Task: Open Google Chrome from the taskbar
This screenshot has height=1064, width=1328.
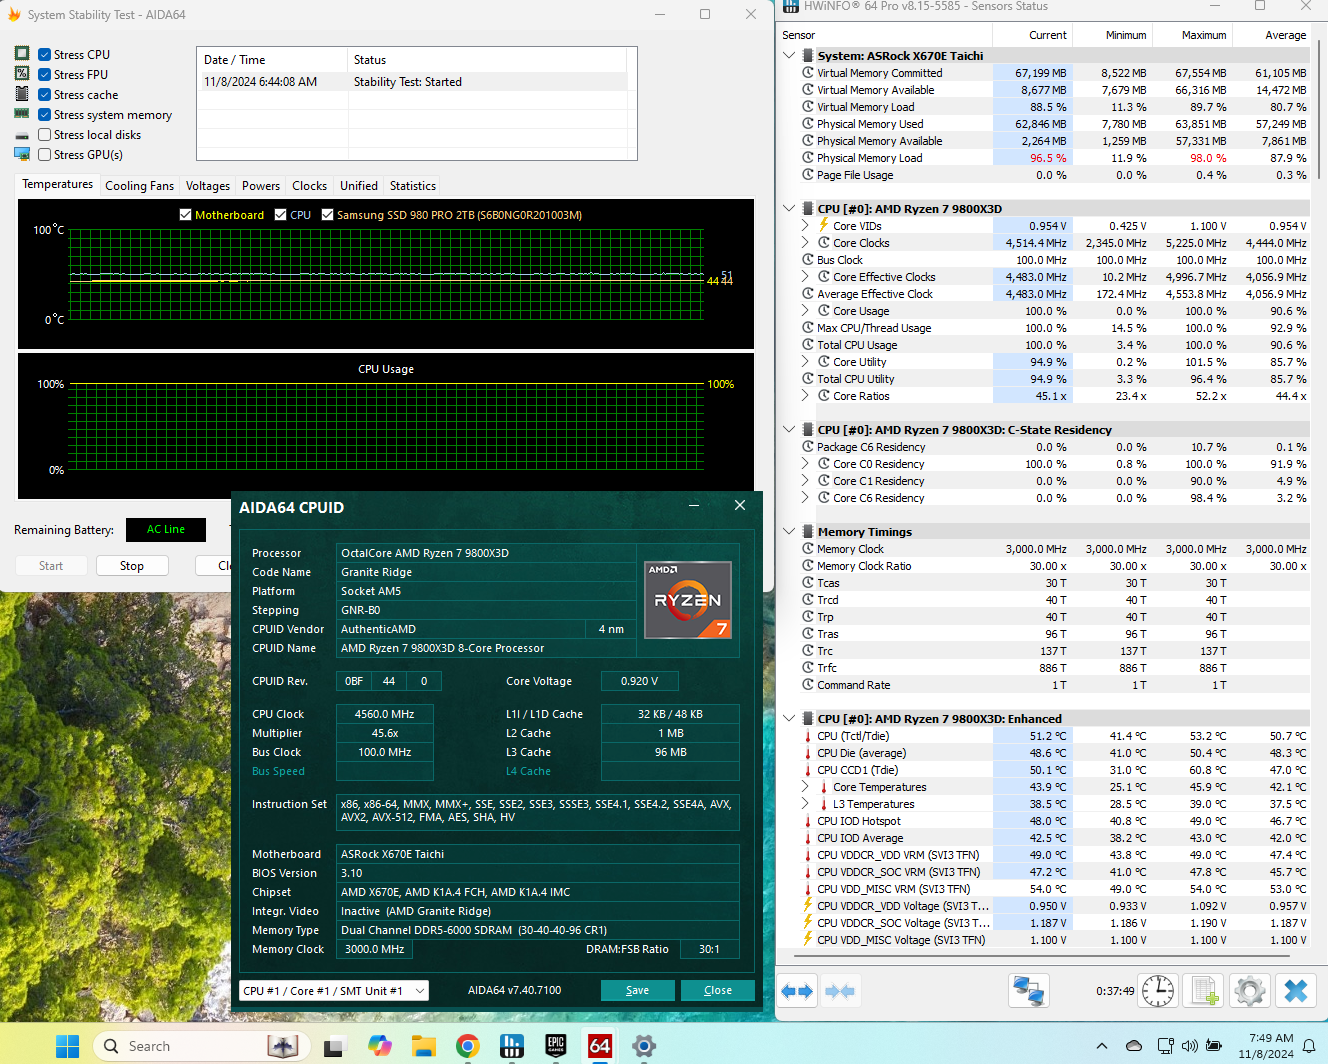Action: click(468, 1046)
